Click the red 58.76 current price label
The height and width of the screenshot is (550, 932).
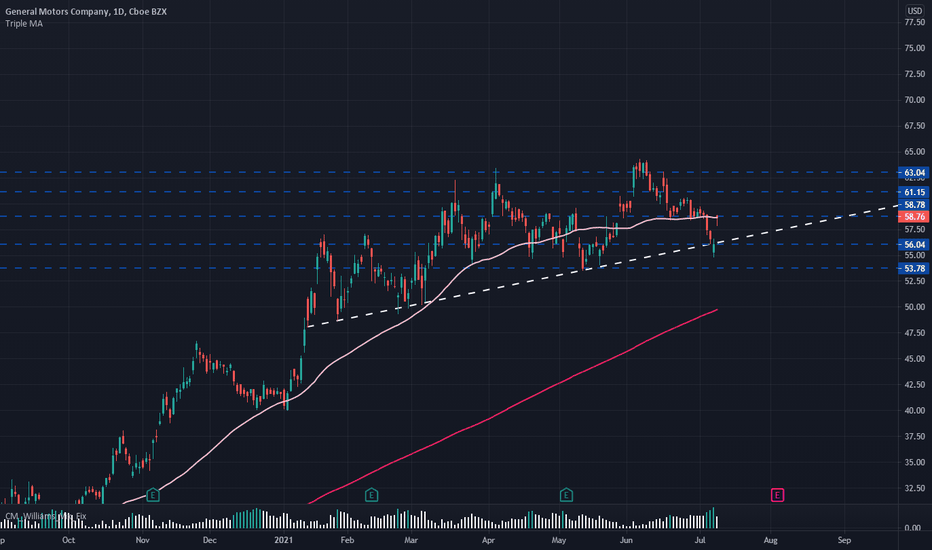[x=914, y=216]
